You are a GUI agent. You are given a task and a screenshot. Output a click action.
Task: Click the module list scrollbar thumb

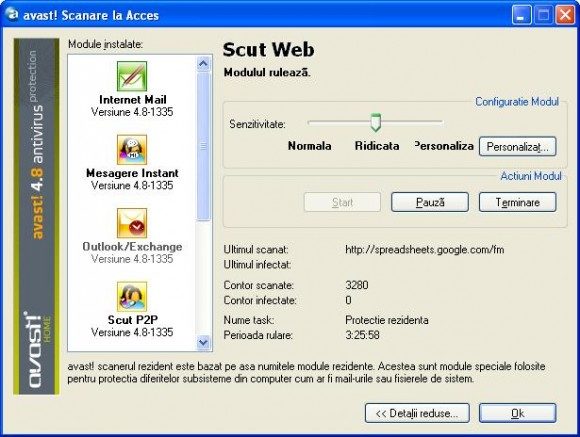coord(203,147)
